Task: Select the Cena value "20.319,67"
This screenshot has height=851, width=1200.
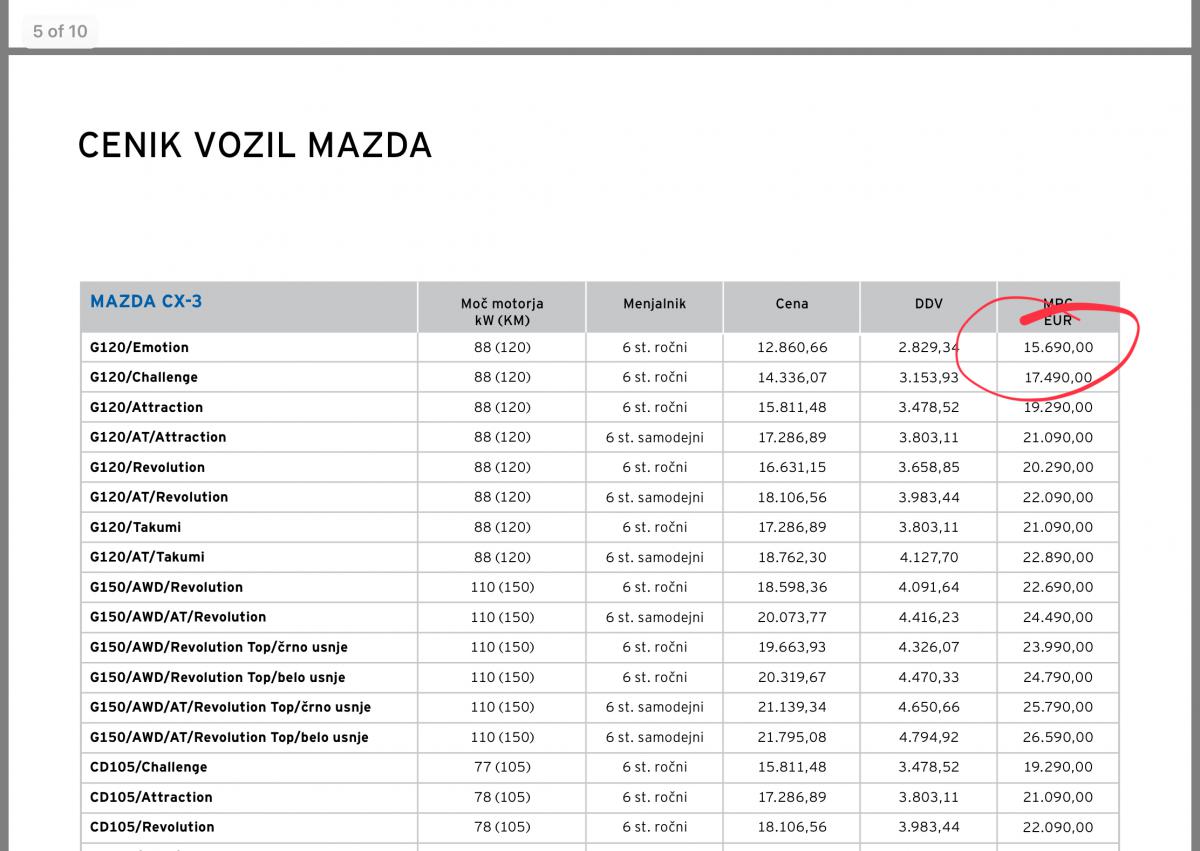Action: tap(792, 677)
